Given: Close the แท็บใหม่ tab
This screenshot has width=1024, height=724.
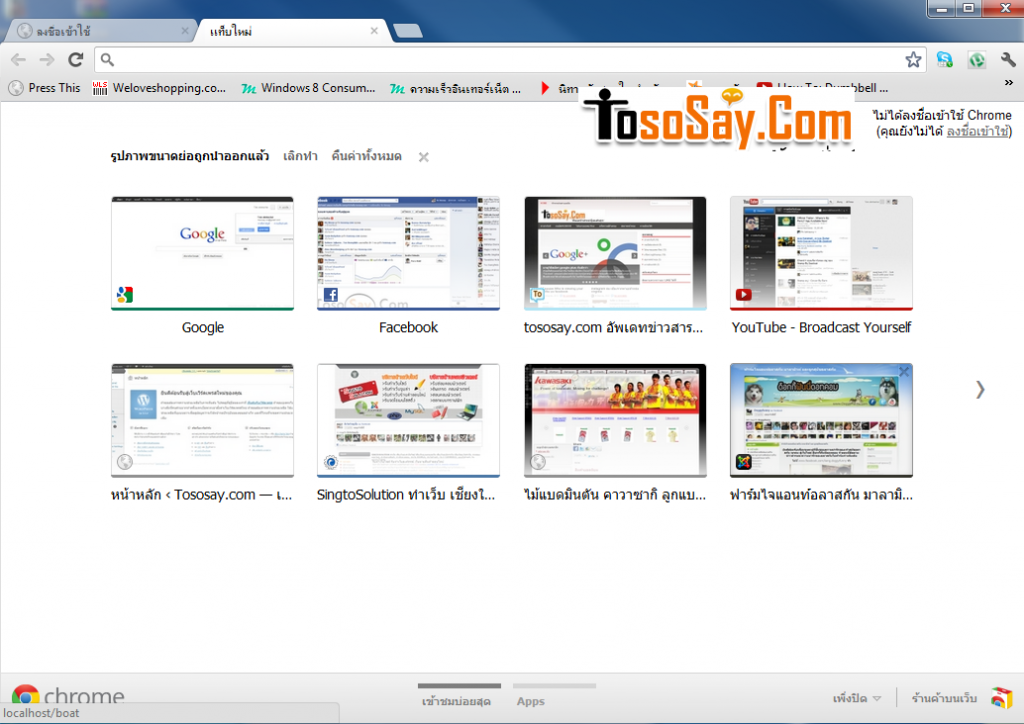Looking at the screenshot, I should click(374, 31).
